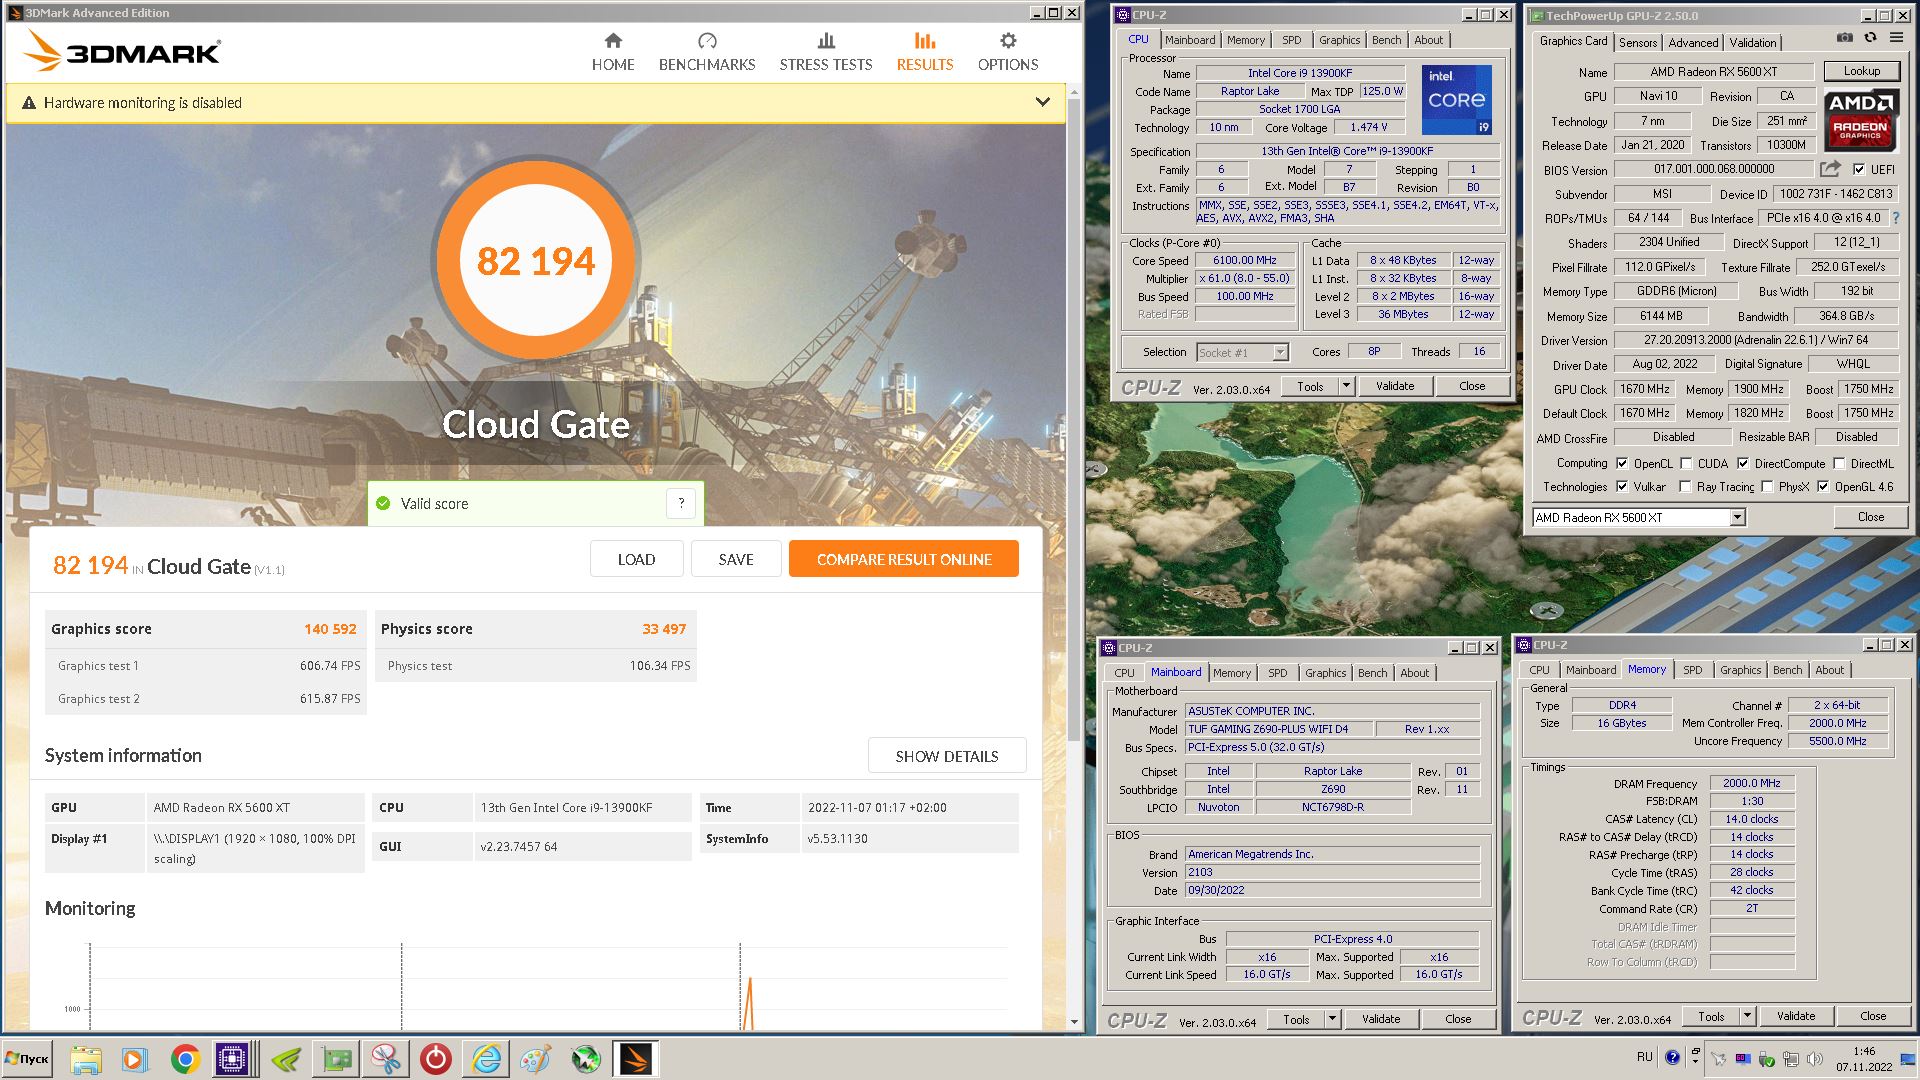Open the Socket #1 selection dropdown
Screen dimensions: 1920x1080
tap(1280, 352)
